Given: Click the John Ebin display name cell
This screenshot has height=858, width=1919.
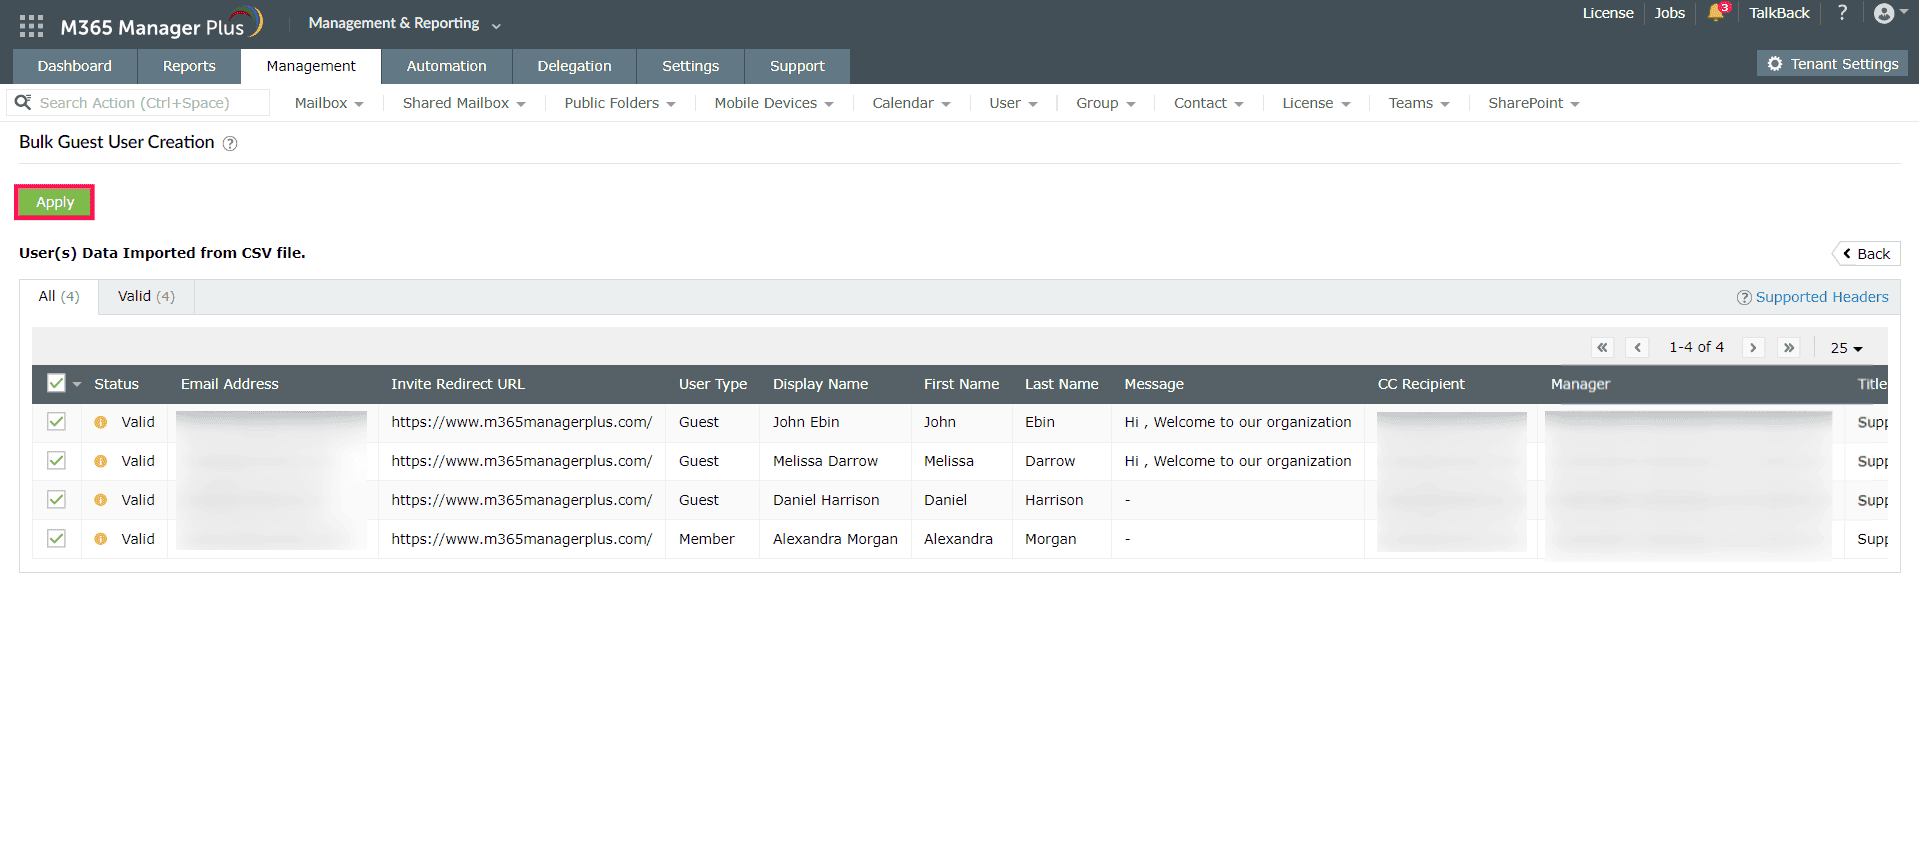Looking at the screenshot, I should 806,422.
